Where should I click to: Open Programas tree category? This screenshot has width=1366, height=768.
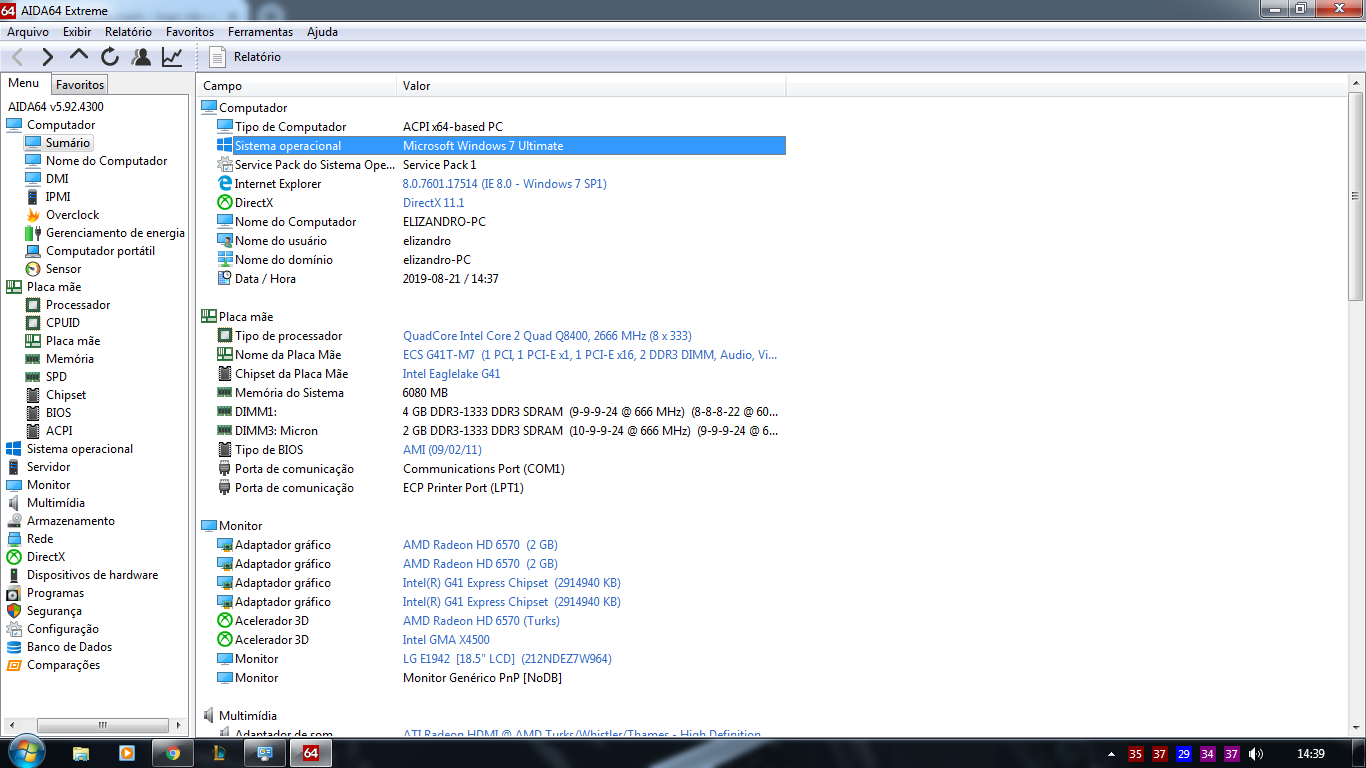(x=55, y=593)
